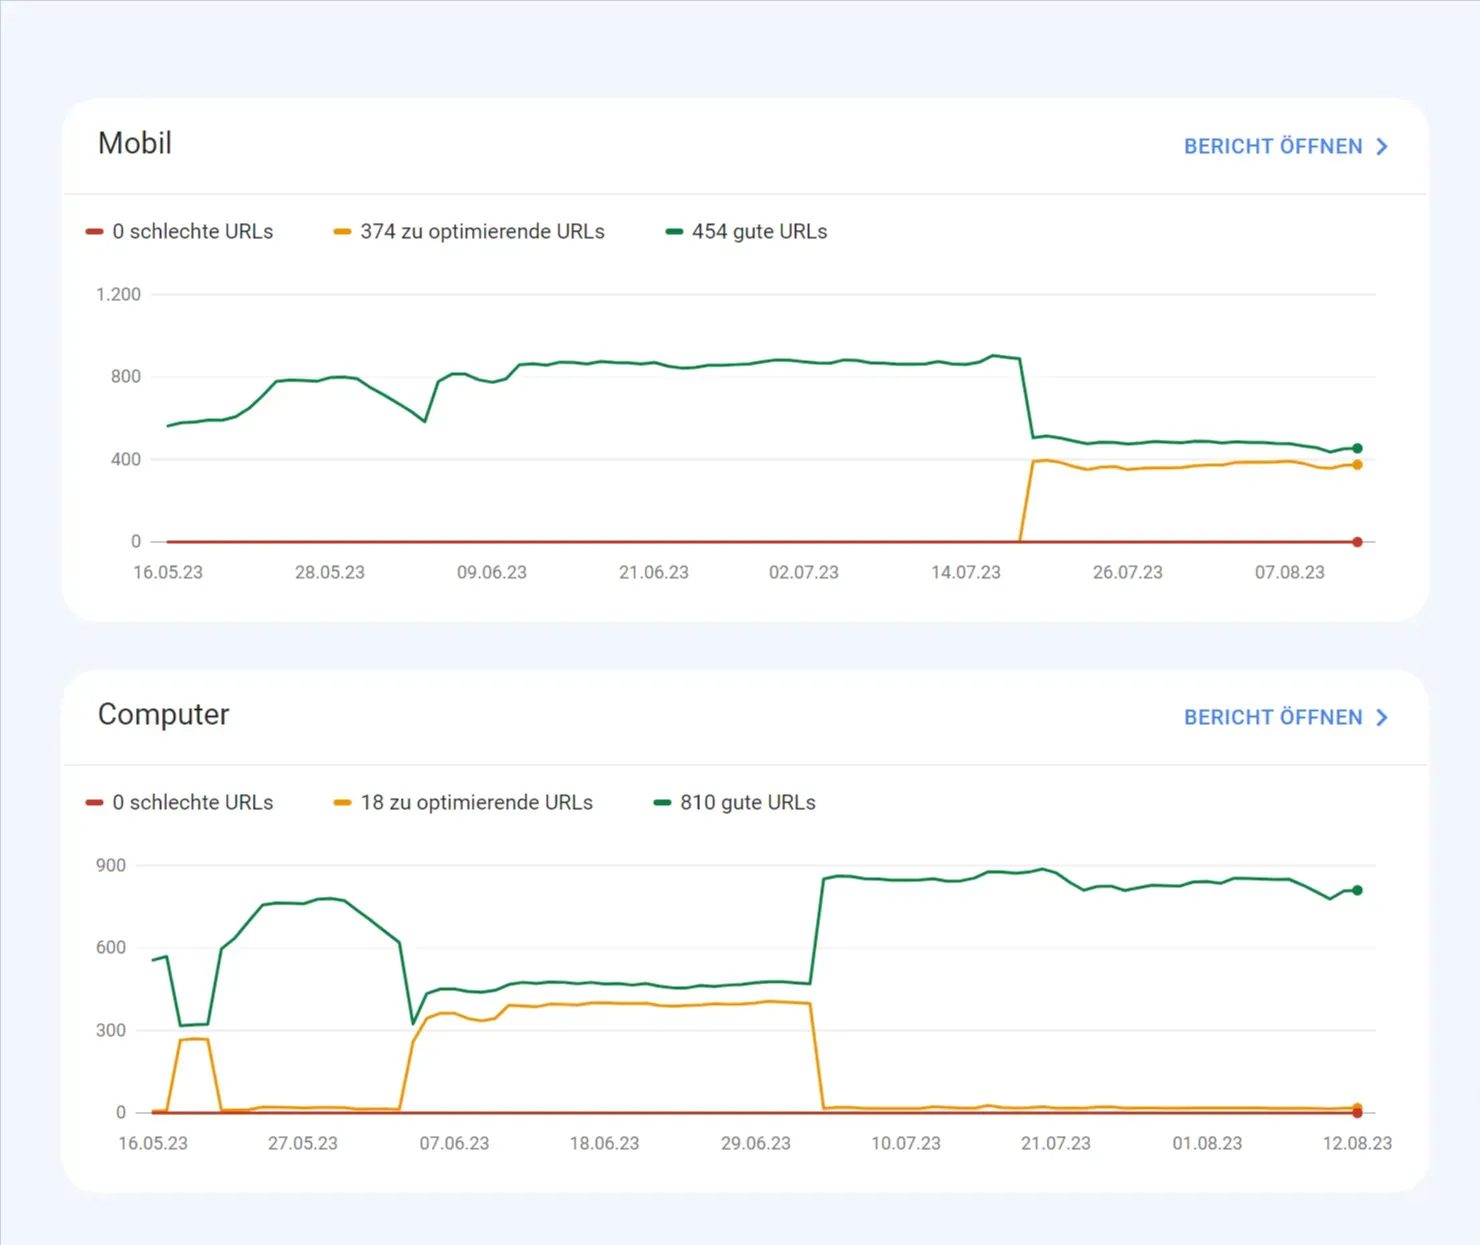Click red endpoint dot on Mobil chart
This screenshot has width=1480, height=1245.
1357,542
